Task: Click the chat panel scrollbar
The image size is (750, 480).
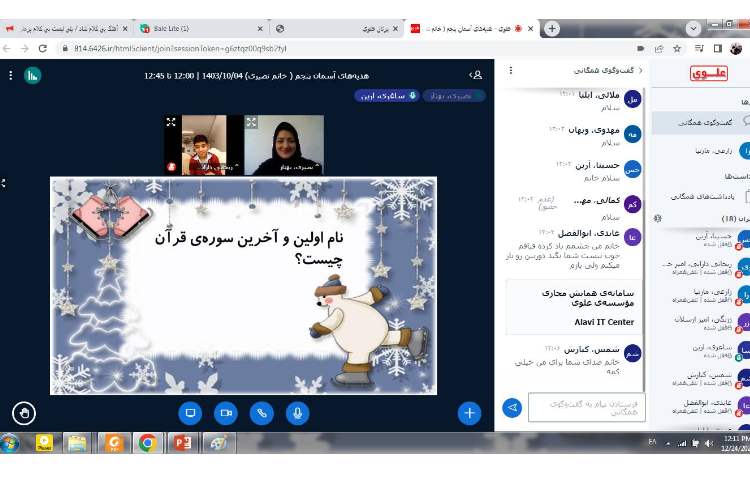Action: pos(644,239)
